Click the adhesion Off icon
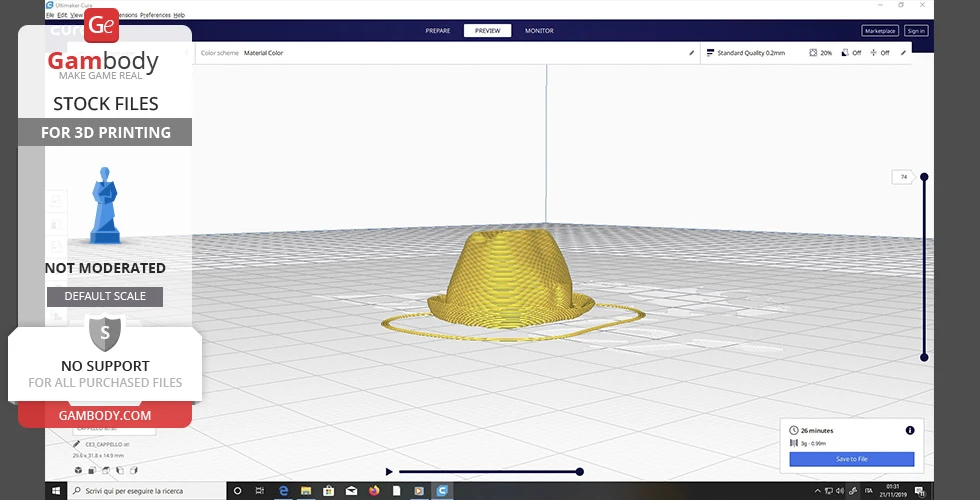 click(x=874, y=53)
